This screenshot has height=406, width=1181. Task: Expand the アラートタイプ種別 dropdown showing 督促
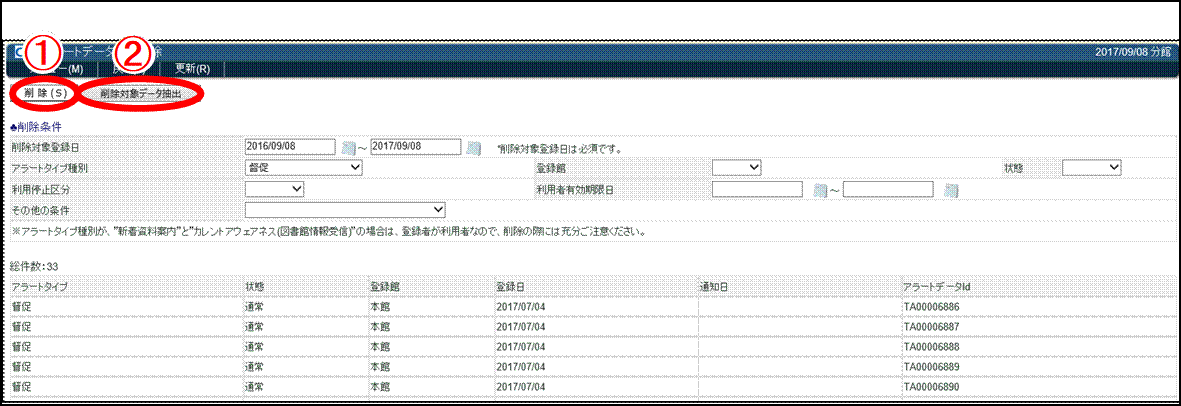coord(304,167)
